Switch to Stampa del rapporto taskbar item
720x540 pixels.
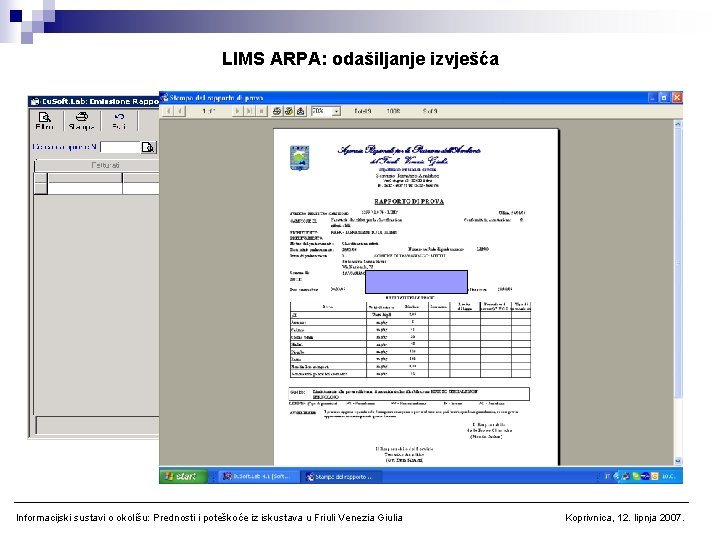(341, 477)
